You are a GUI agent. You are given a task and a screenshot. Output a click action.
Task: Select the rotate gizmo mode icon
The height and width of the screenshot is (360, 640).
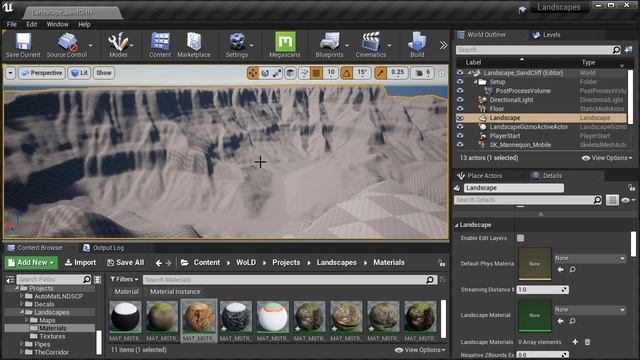click(x=265, y=73)
